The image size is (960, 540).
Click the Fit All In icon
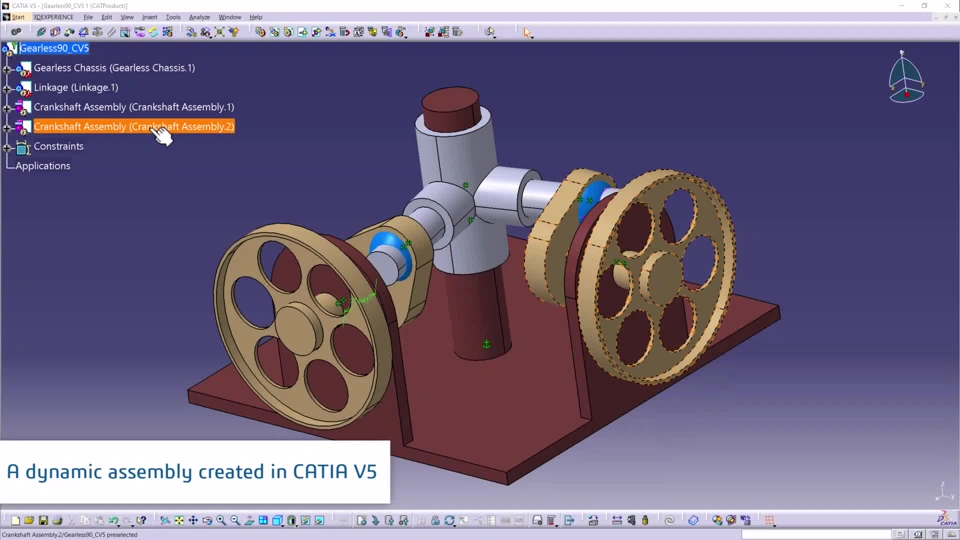[179, 520]
